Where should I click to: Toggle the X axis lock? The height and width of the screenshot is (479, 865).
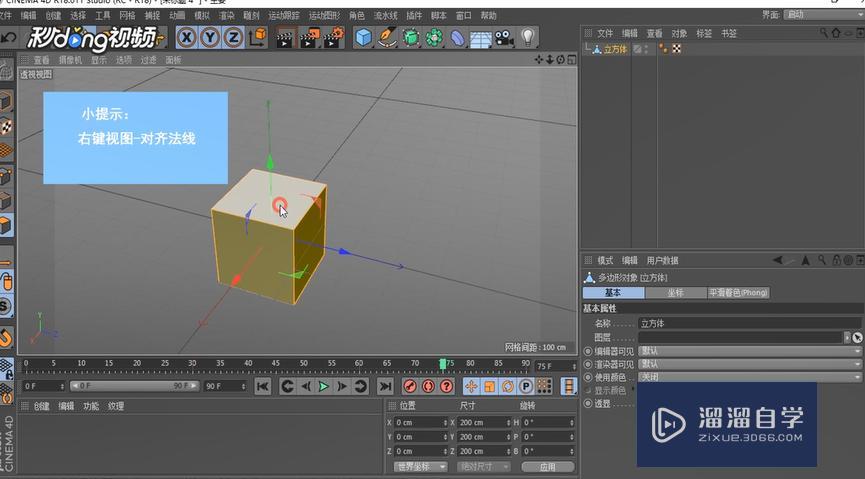click(x=186, y=38)
